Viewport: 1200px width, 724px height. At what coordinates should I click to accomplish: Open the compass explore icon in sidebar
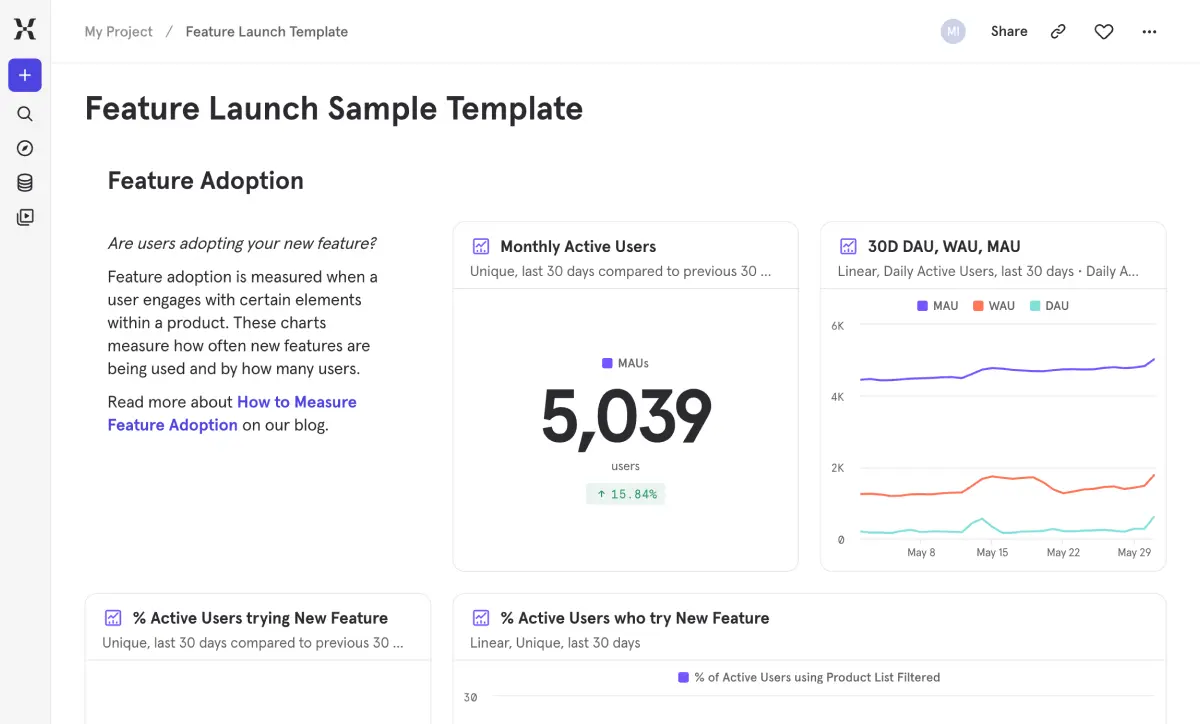pos(25,148)
